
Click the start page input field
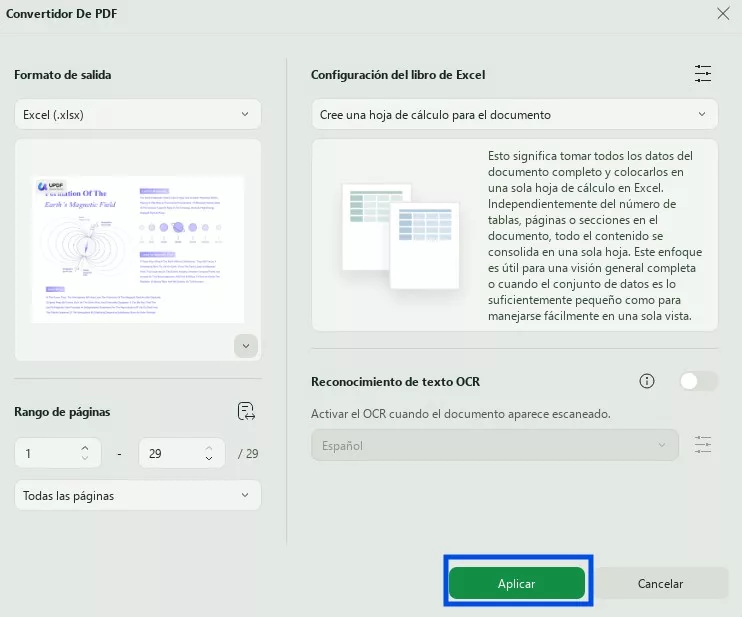(x=58, y=453)
